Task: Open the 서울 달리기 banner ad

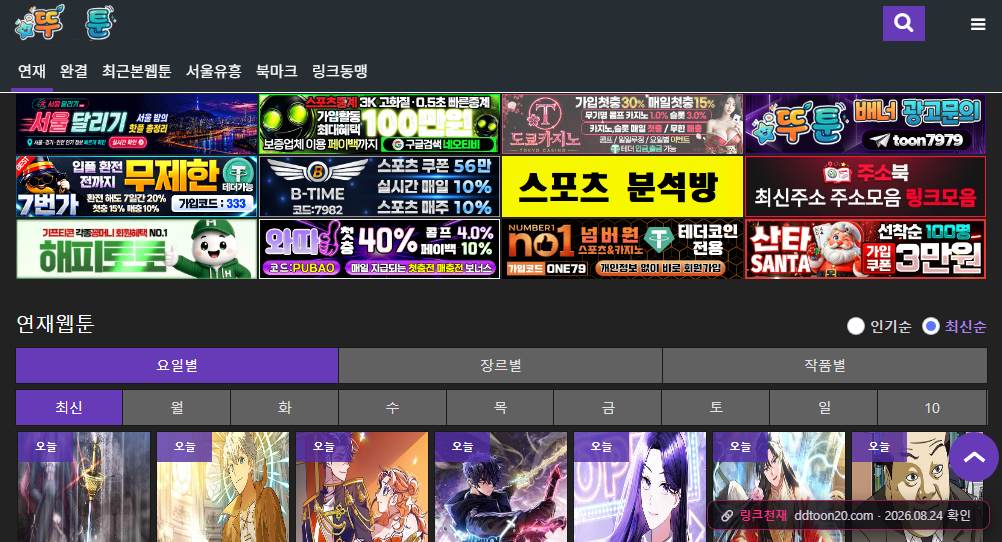Action: click(137, 124)
